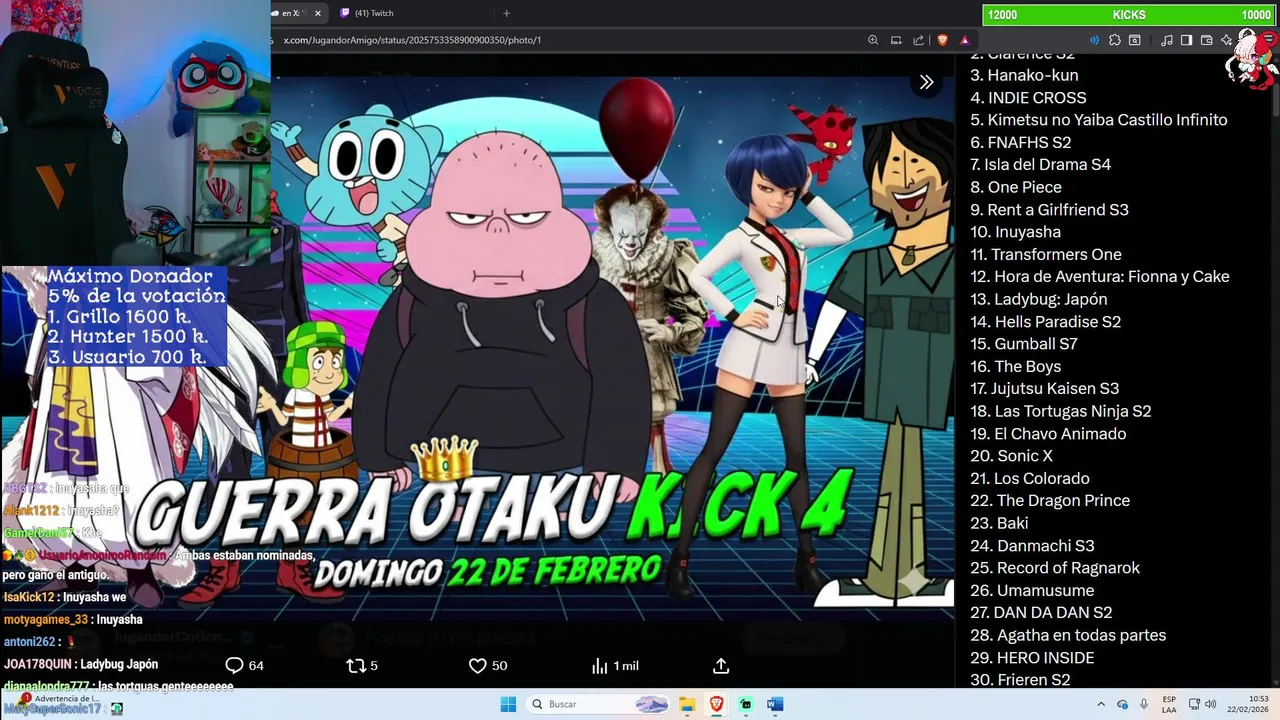Select list entry '3. Hanako-kun'
Image resolution: width=1280 pixels, height=720 pixels.
coord(1024,75)
